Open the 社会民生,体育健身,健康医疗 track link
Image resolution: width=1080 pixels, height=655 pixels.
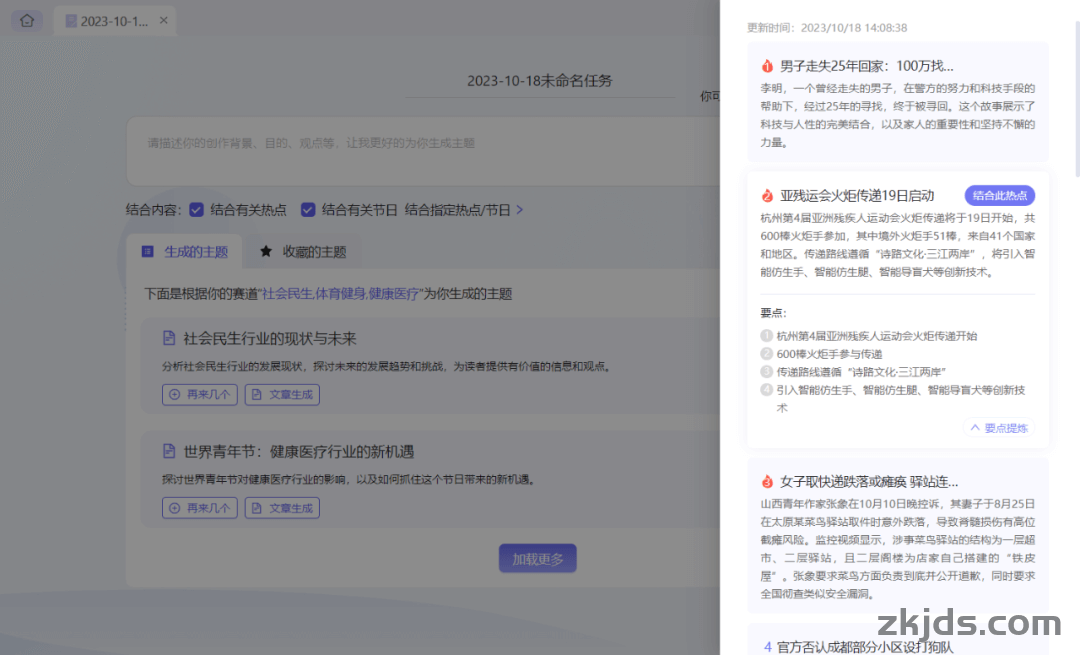(x=340, y=294)
